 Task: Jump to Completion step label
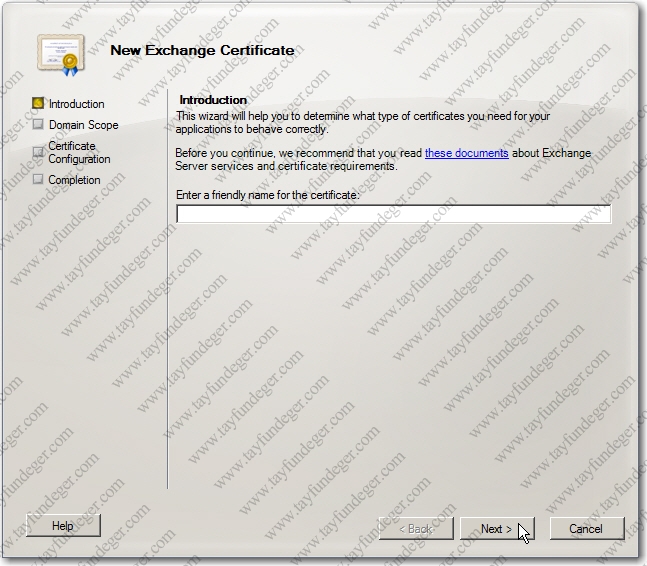tap(74, 180)
